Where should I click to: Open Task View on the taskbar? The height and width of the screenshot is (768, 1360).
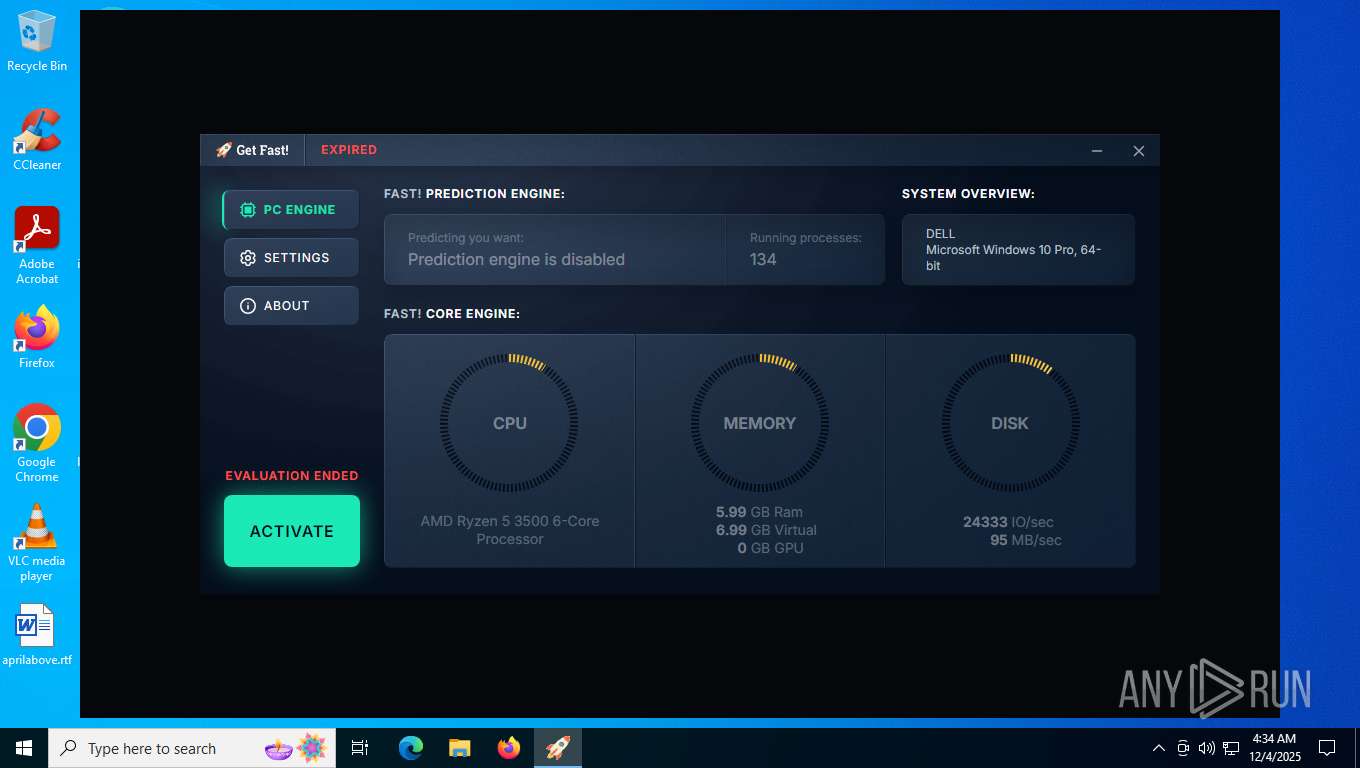click(x=360, y=748)
